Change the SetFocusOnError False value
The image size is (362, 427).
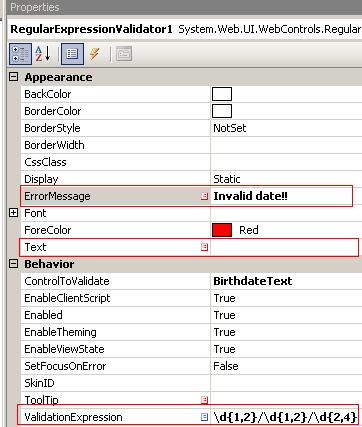pos(226,366)
